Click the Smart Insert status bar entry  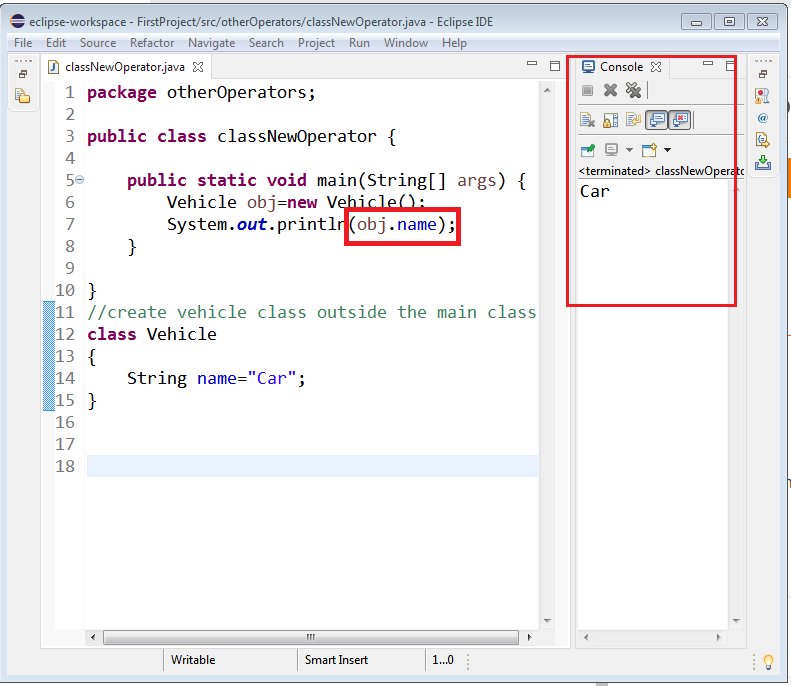tap(336, 660)
